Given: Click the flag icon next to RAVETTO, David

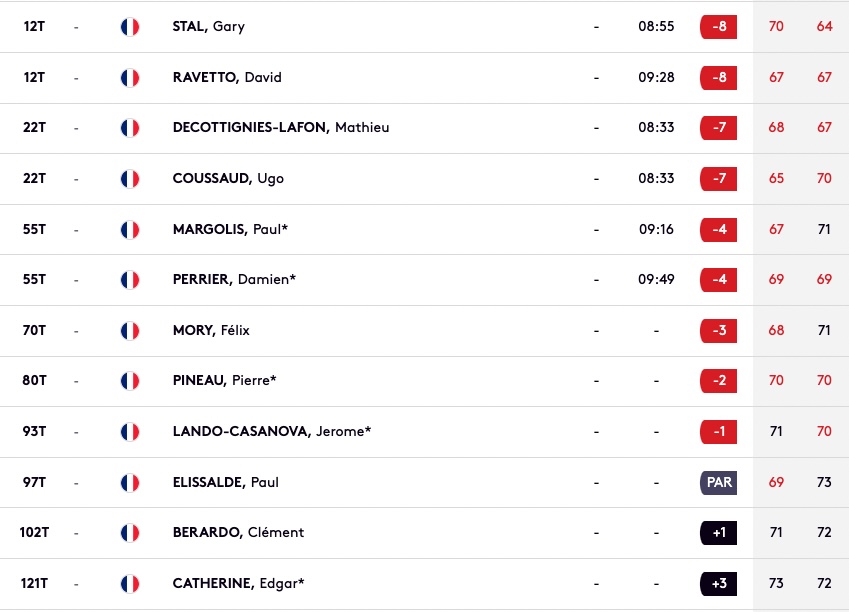Looking at the screenshot, I should coord(130,77).
